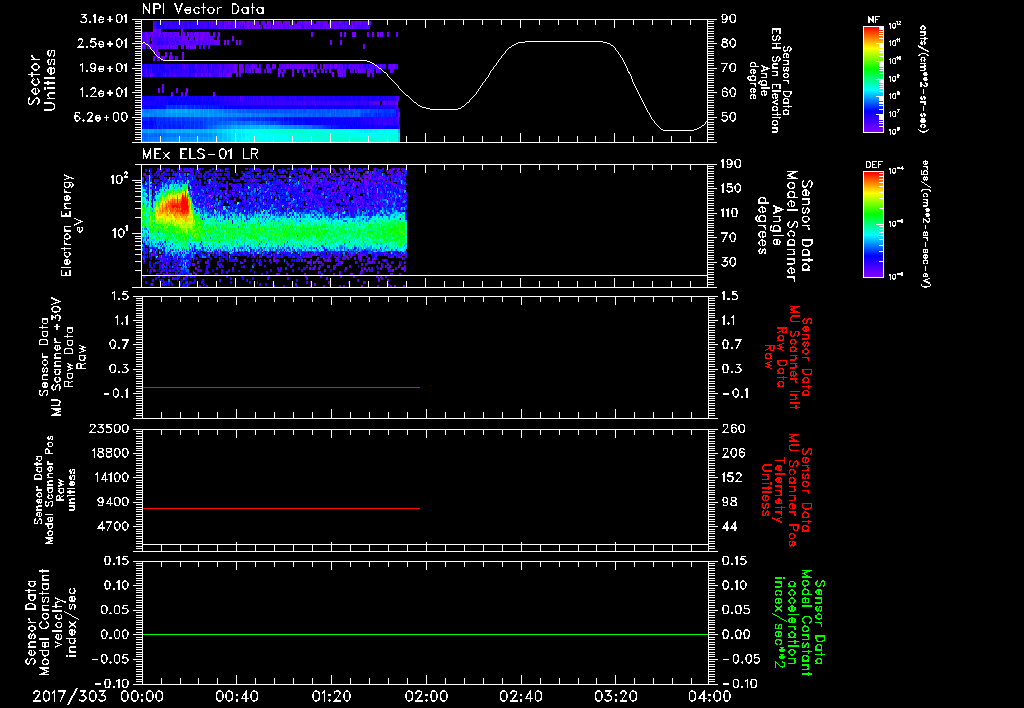Click the 03:20 time axis label
Screen dimensions: 1024x708
click(x=615, y=696)
